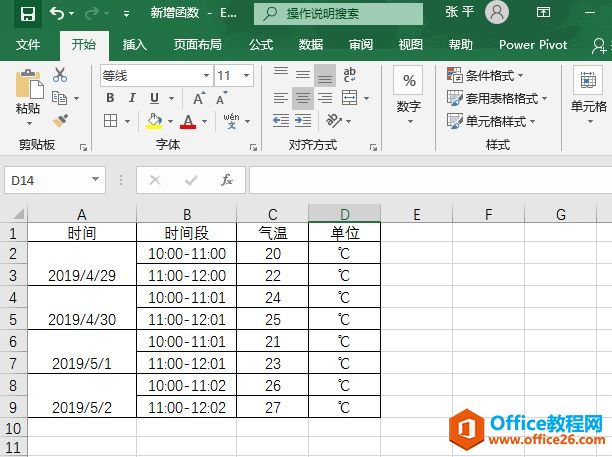Open the Name Box dropdown arrow
The height and width of the screenshot is (457, 612).
click(96, 180)
